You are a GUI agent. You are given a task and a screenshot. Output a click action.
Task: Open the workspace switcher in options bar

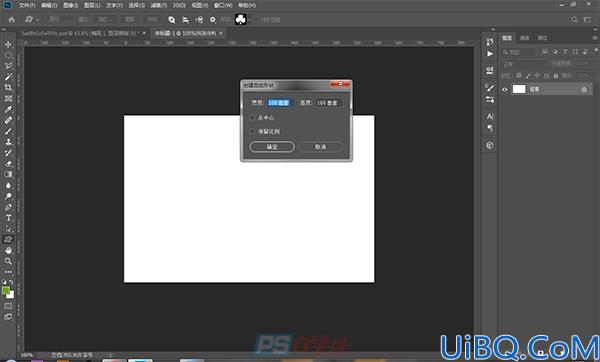587,20
